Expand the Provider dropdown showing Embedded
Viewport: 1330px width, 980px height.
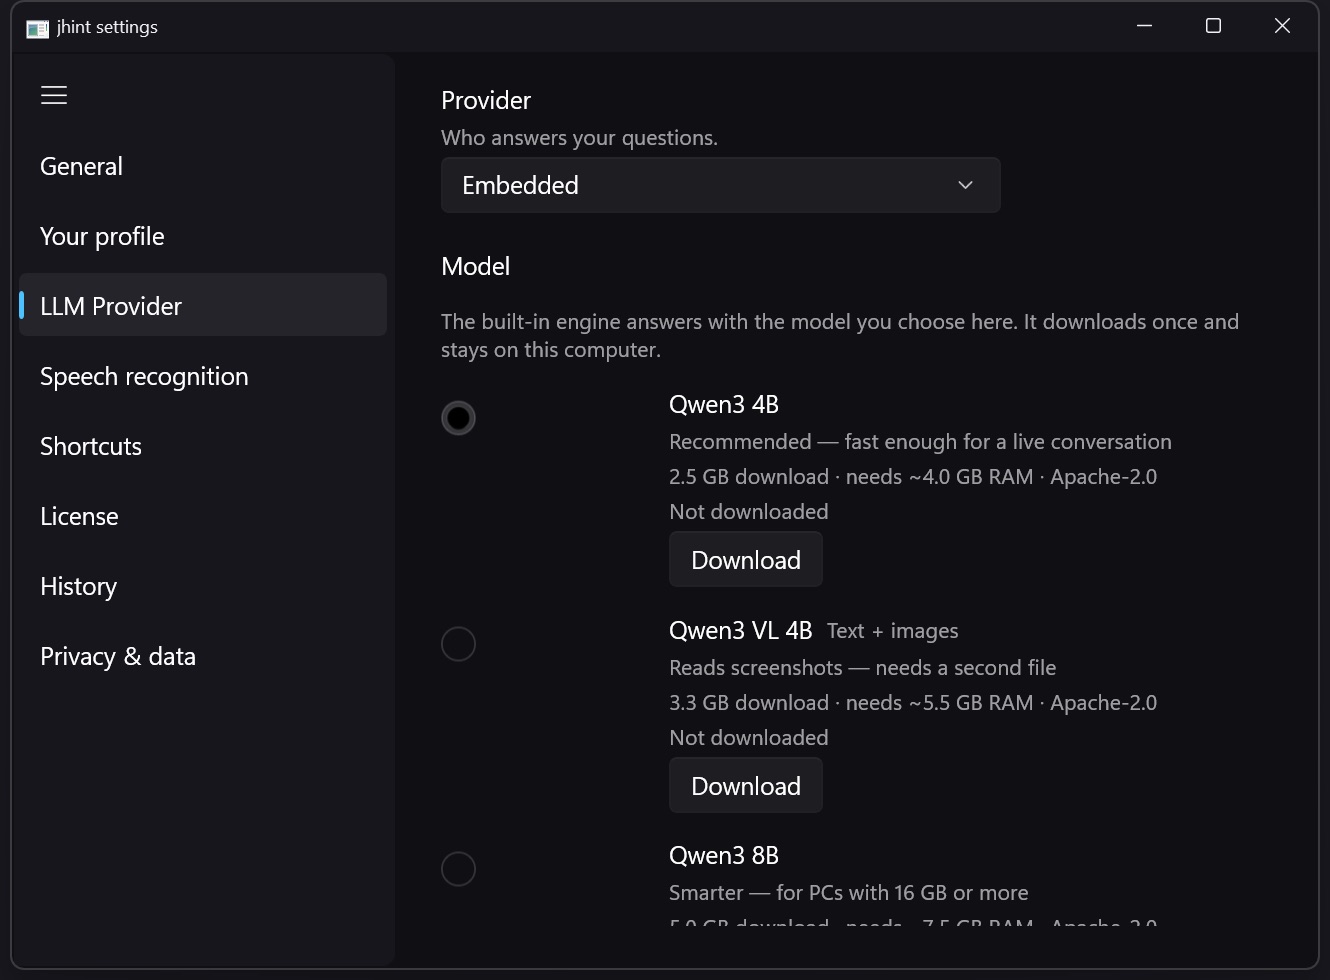coord(720,185)
